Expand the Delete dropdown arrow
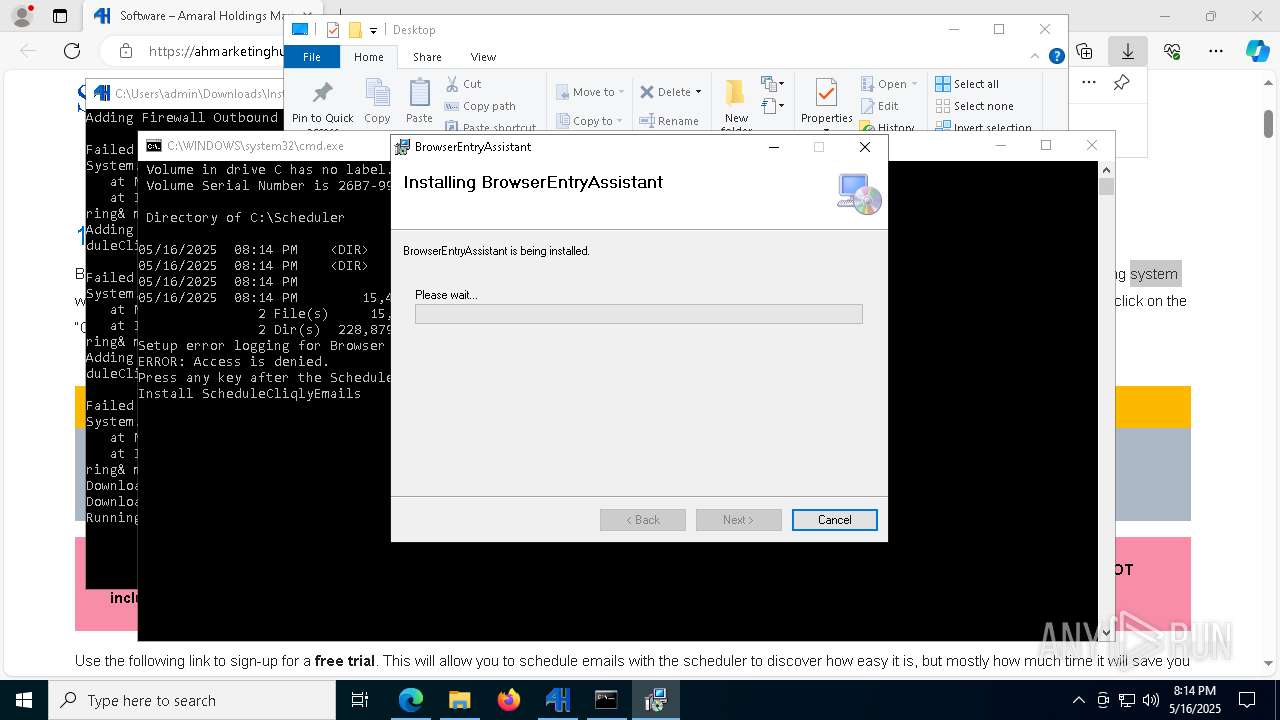 (698, 92)
